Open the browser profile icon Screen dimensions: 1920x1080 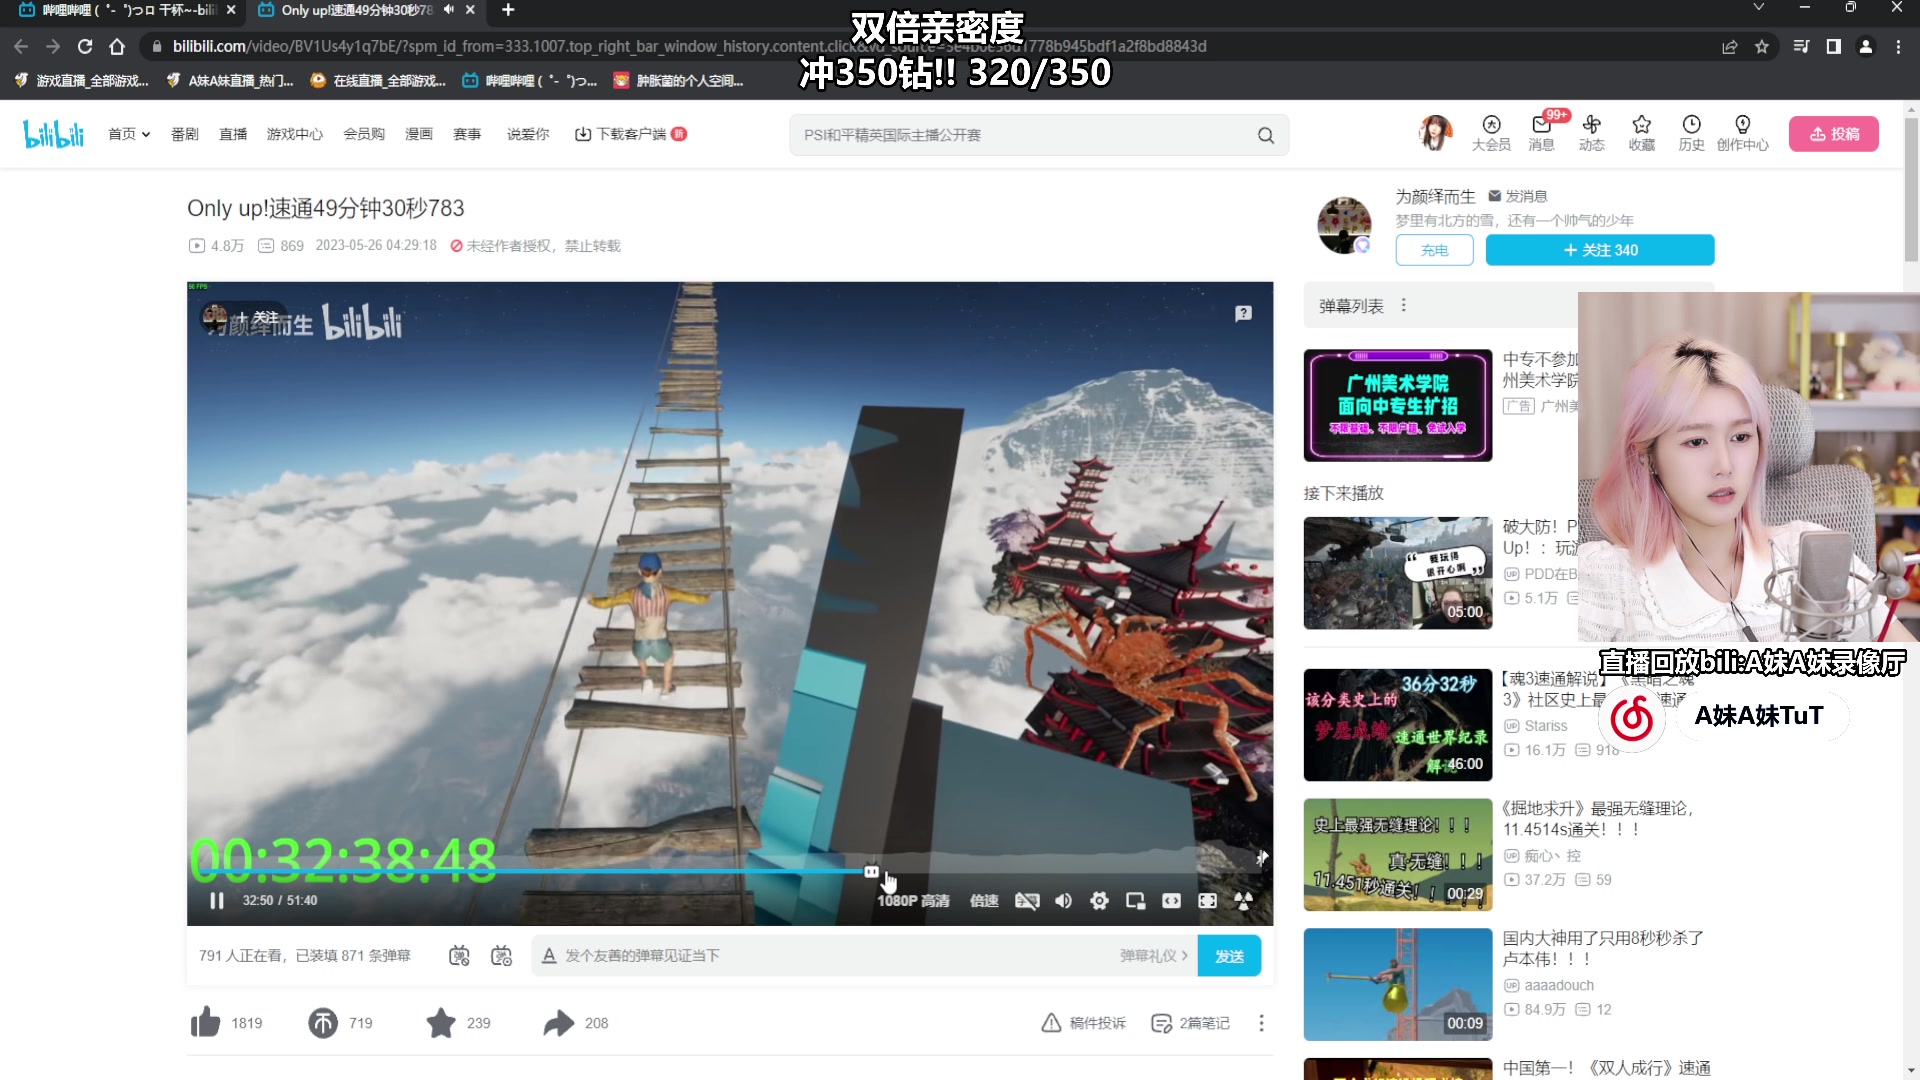[1866, 46]
